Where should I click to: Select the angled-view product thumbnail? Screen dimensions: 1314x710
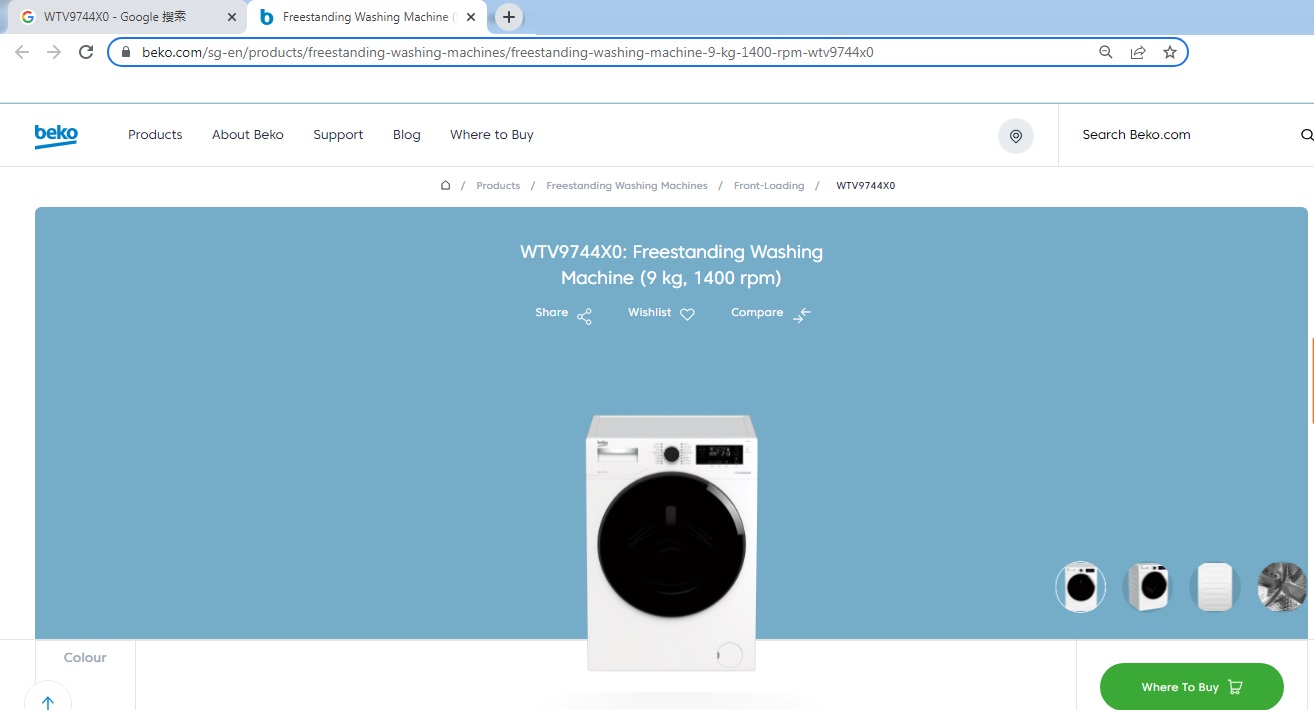tap(1147, 587)
